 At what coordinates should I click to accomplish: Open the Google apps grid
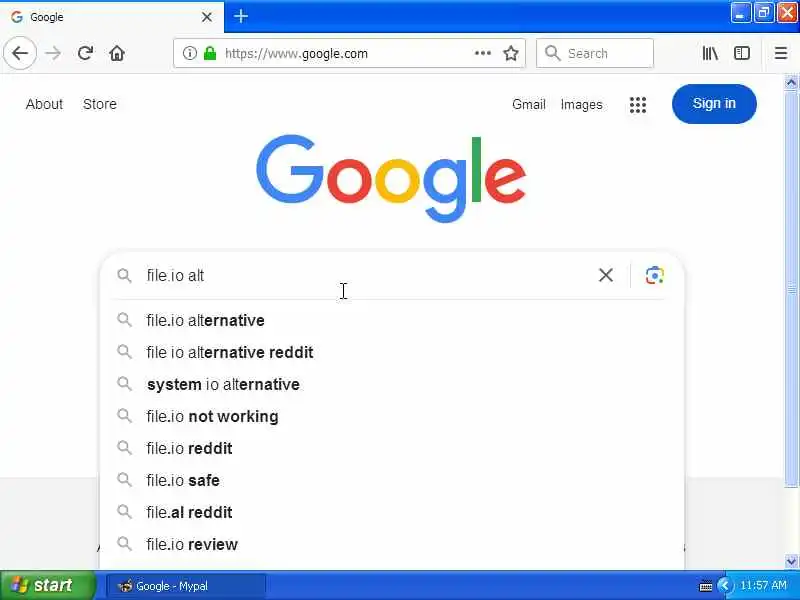click(638, 104)
